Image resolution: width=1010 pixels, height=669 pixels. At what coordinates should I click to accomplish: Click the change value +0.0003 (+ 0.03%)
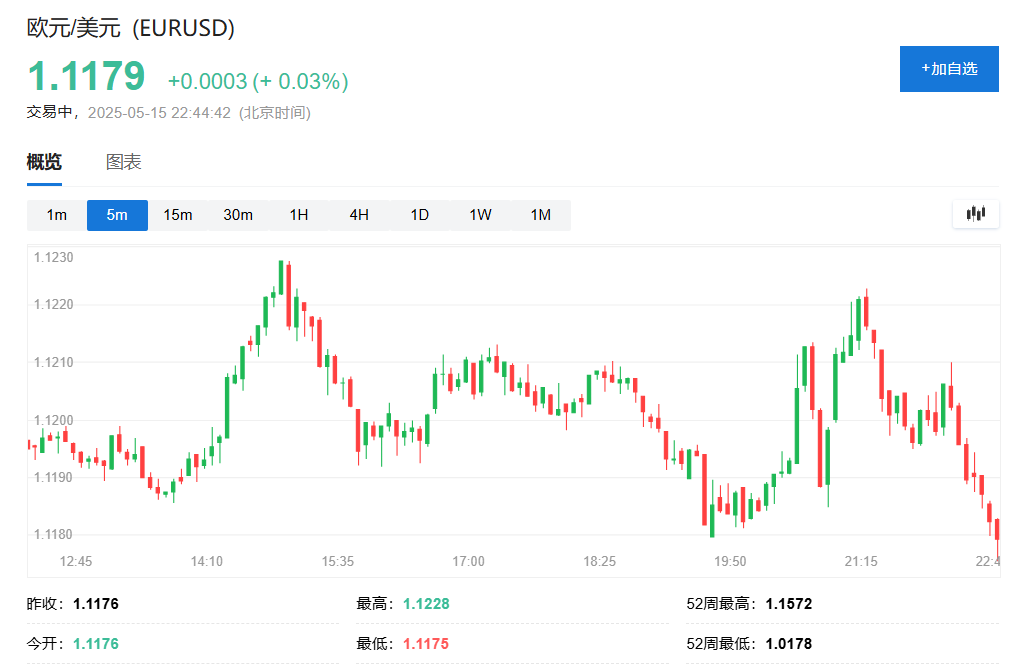pos(258,81)
